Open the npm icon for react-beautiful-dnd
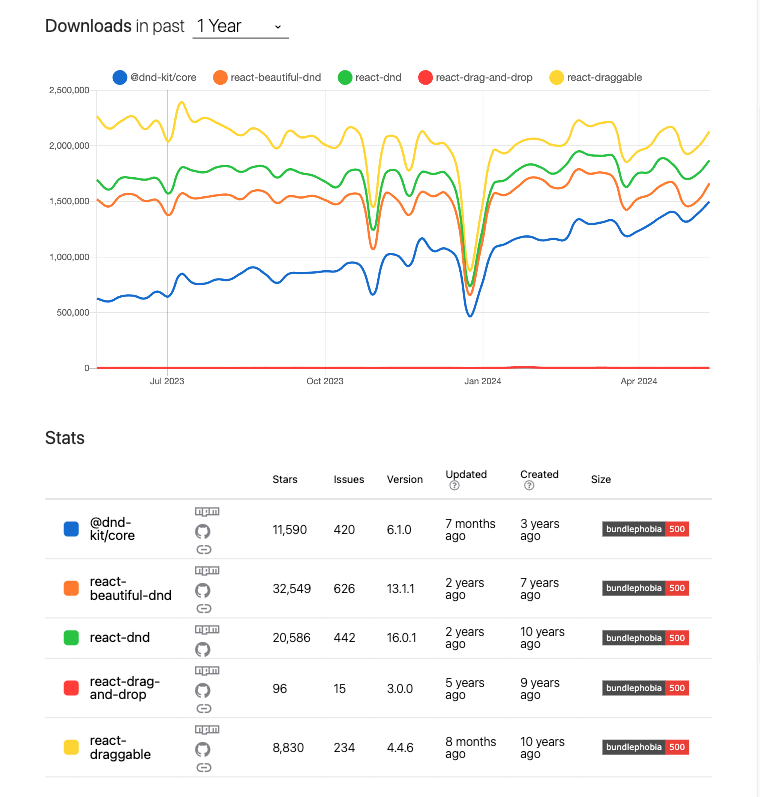Viewport: 760px width, 797px height. click(x=207, y=570)
